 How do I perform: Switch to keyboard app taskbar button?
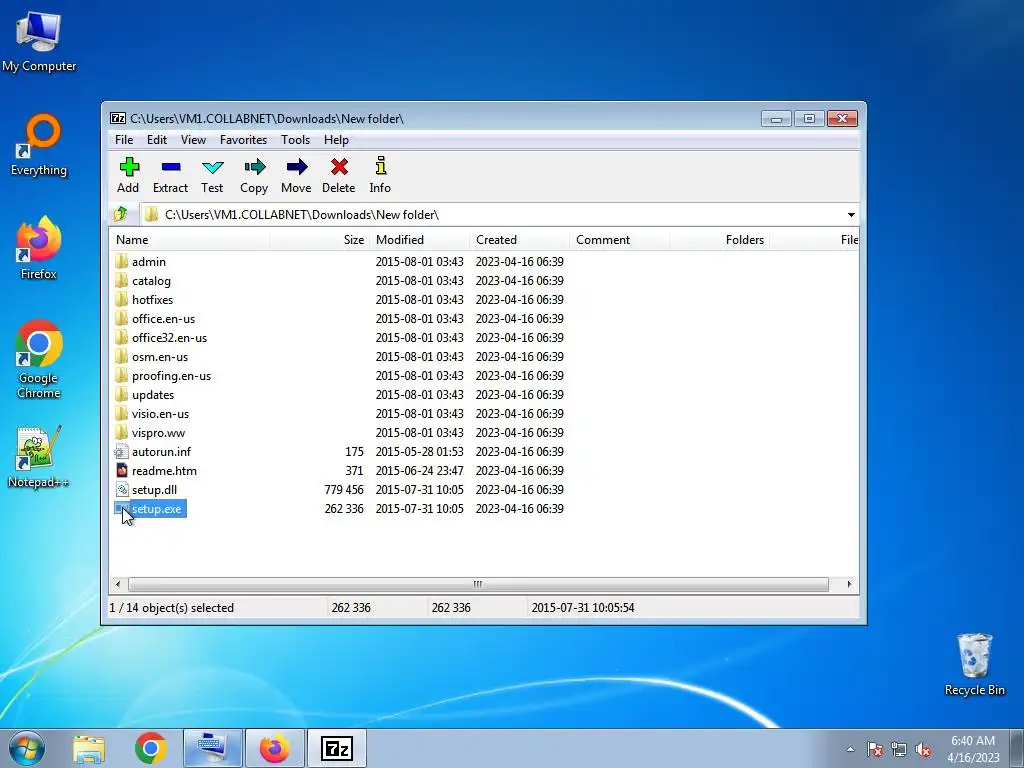pyautogui.click(x=213, y=748)
